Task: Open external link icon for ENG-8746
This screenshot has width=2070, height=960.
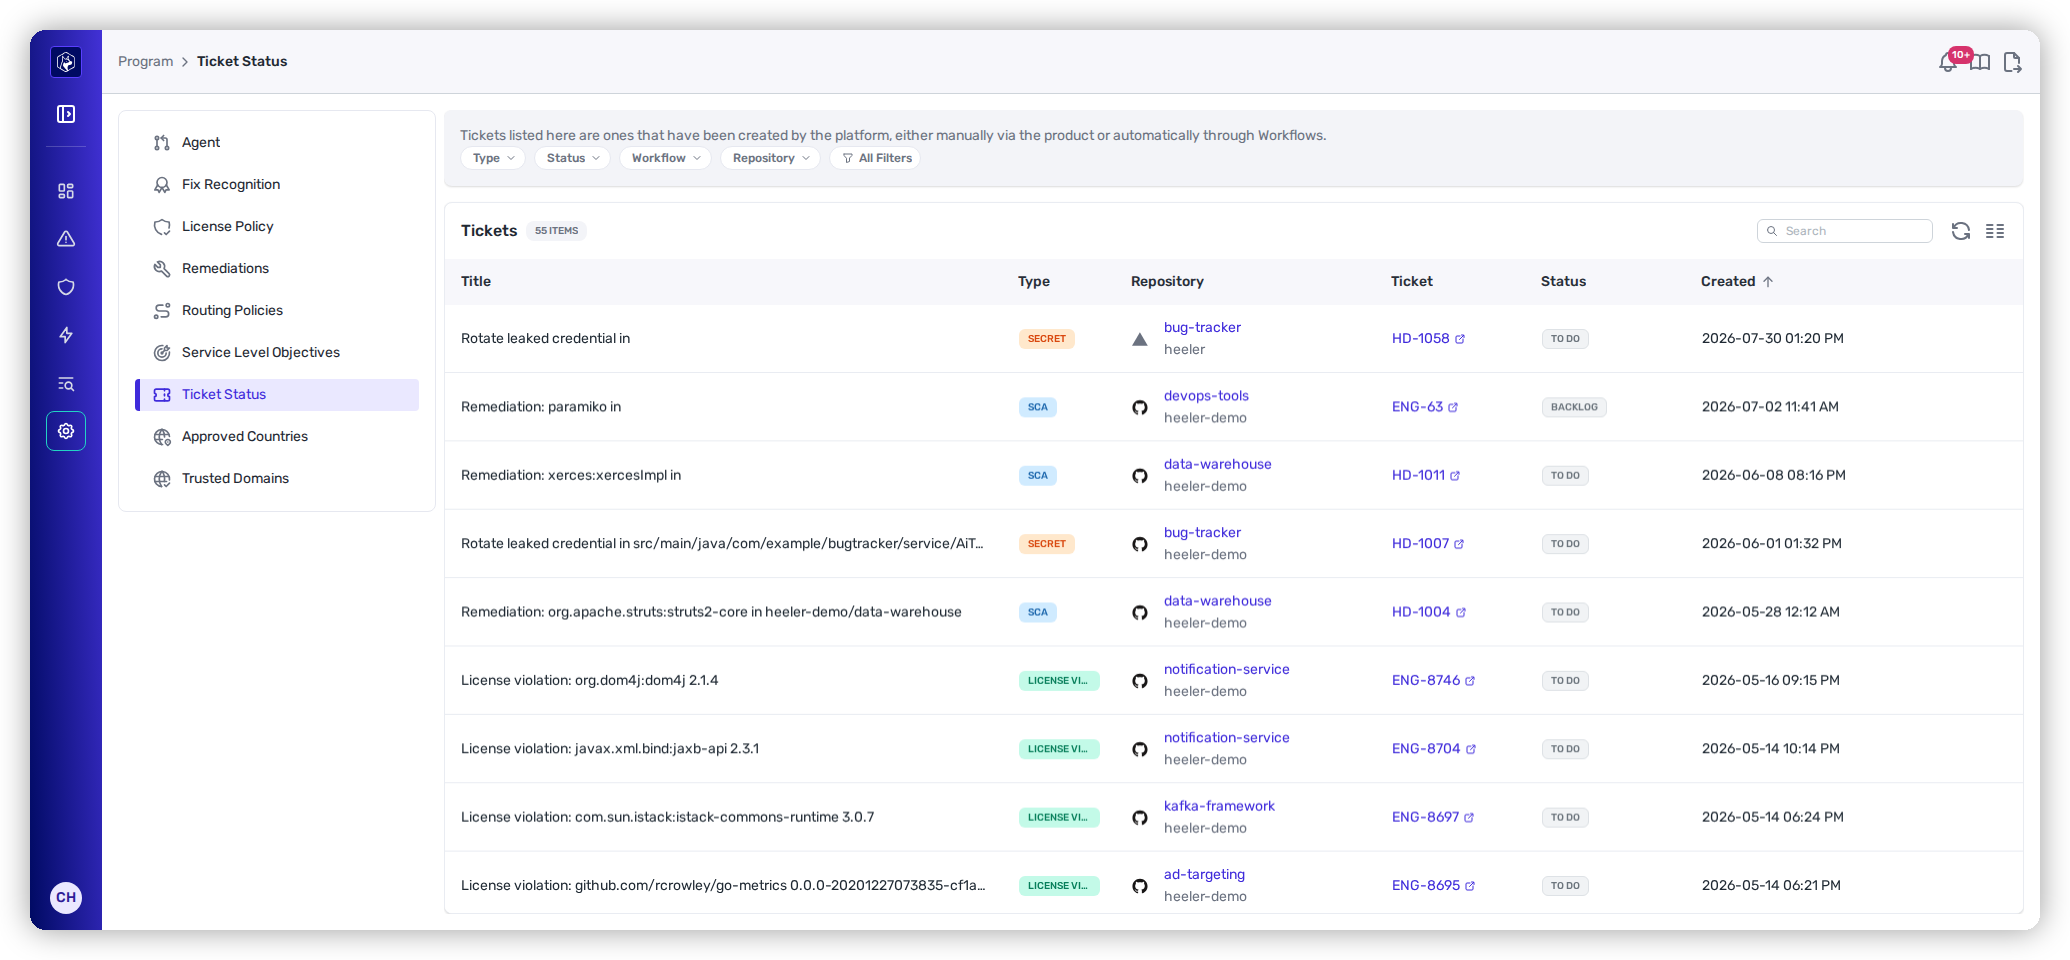Action: 1470,681
